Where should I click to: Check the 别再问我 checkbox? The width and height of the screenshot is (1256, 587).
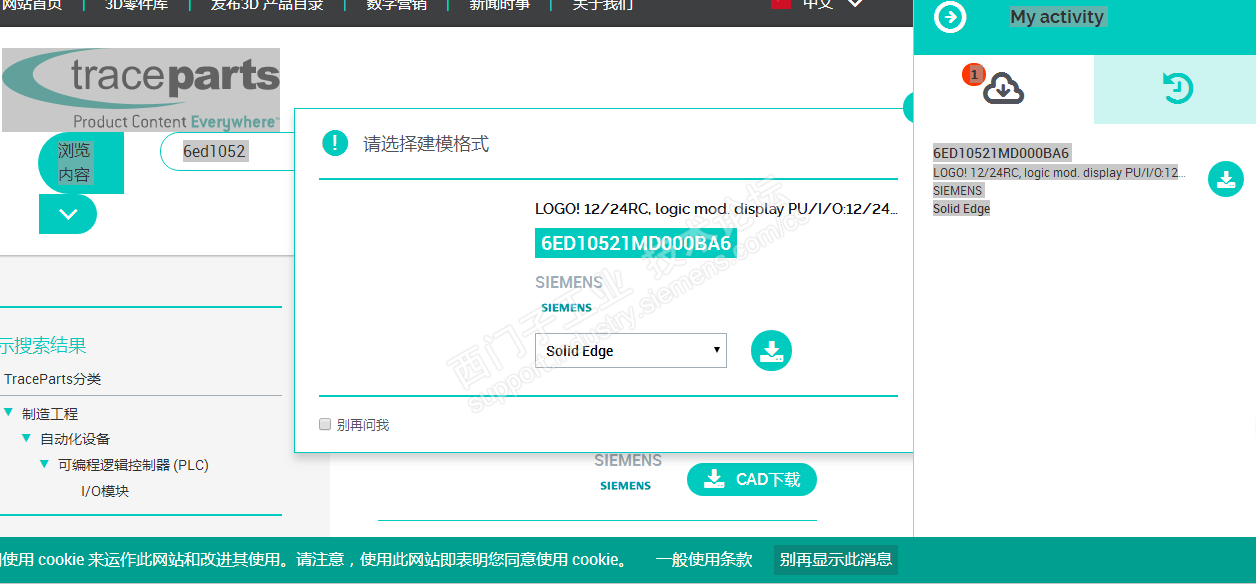pyautogui.click(x=324, y=424)
